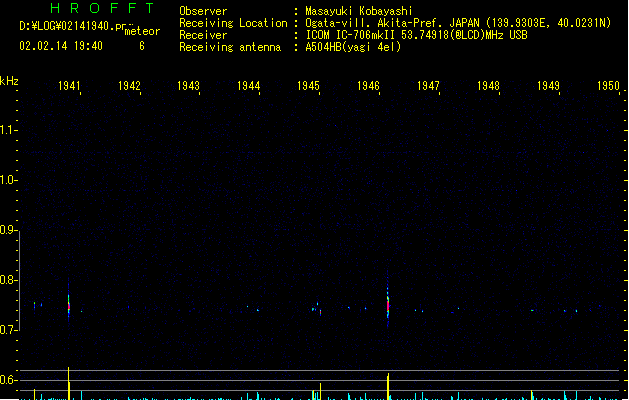Click the 0.9 kHz frequency axis label
The width and height of the screenshot is (629, 400).
[8, 230]
